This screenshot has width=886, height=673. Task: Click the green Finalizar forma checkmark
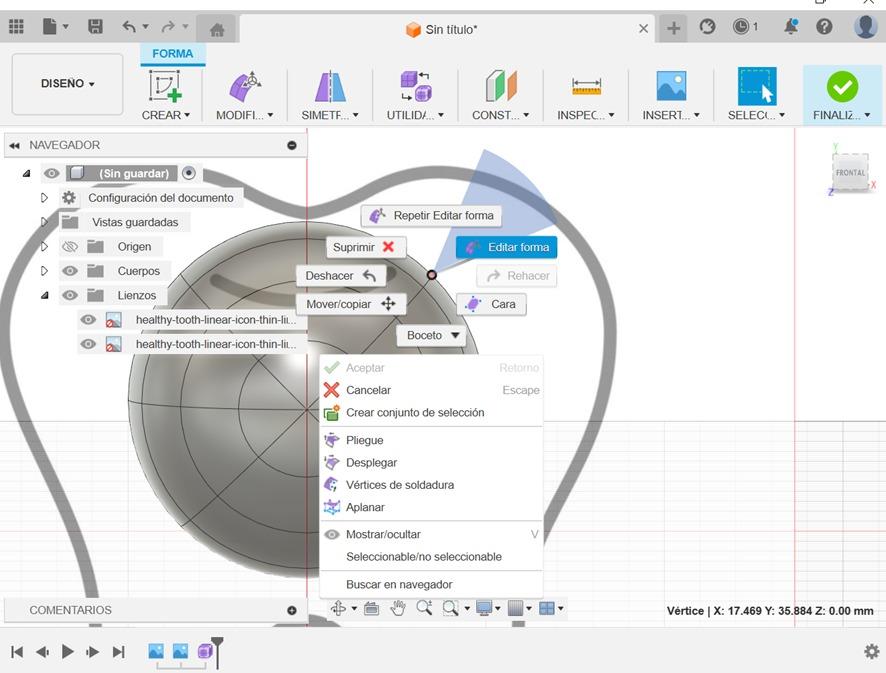pos(842,87)
